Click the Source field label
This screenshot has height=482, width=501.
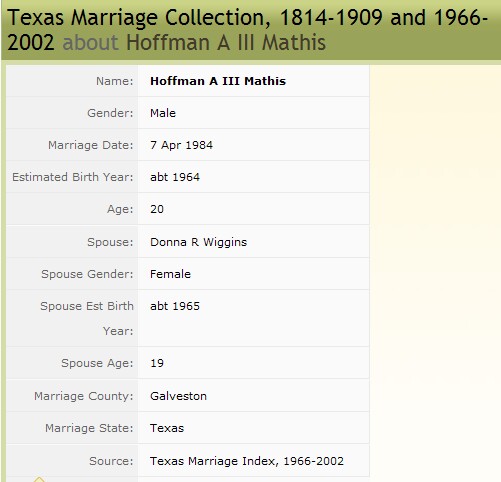click(111, 461)
